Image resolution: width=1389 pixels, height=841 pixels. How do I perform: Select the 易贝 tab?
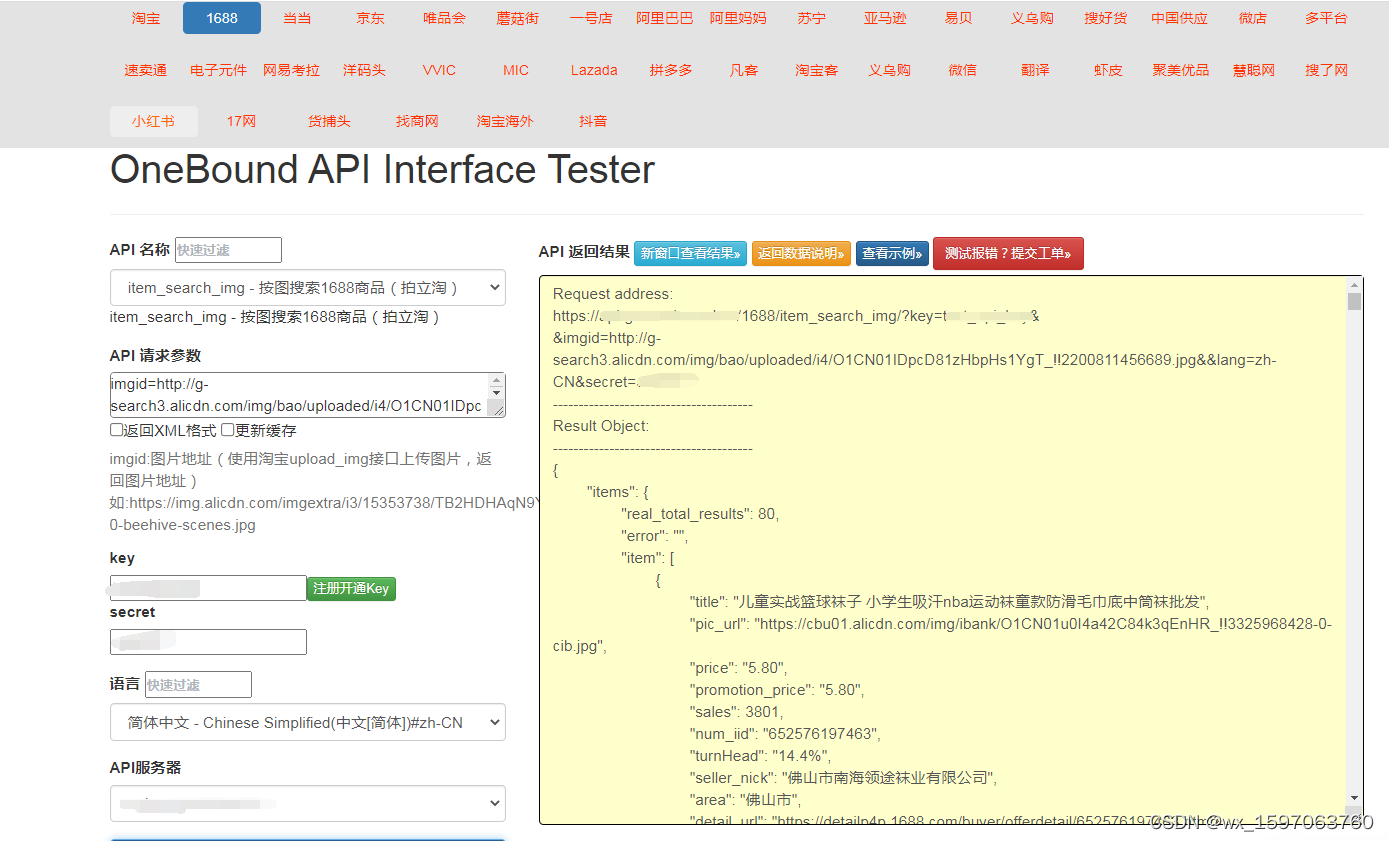959,18
